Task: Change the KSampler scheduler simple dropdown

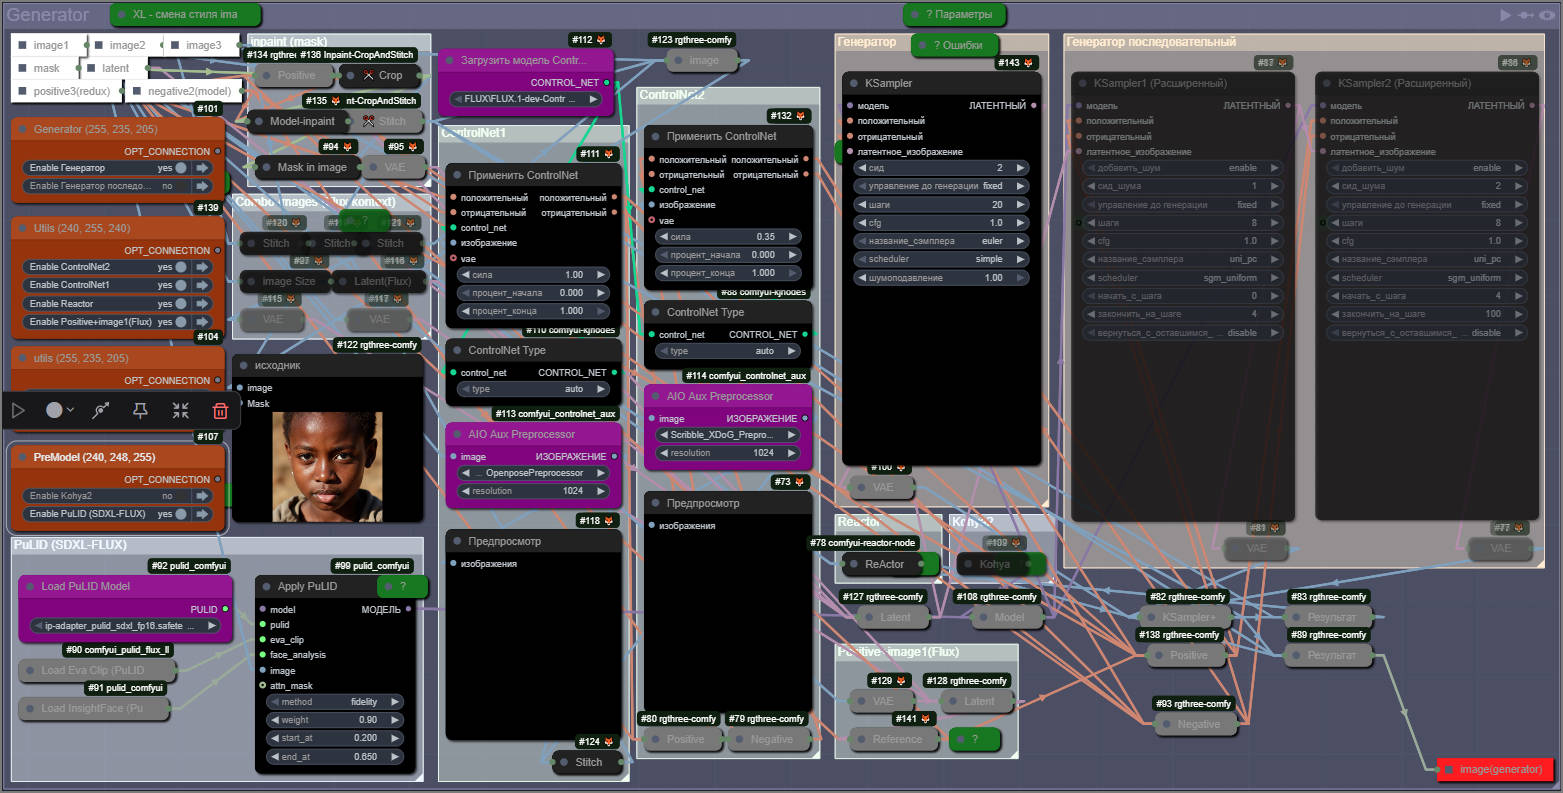Action: coord(938,259)
